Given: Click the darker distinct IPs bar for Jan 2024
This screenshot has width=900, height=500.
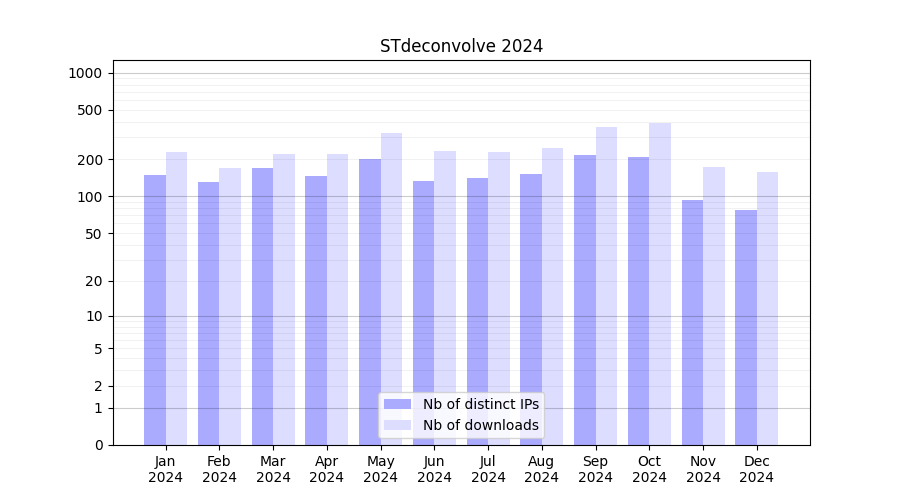Looking at the screenshot, I should [155, 310].
